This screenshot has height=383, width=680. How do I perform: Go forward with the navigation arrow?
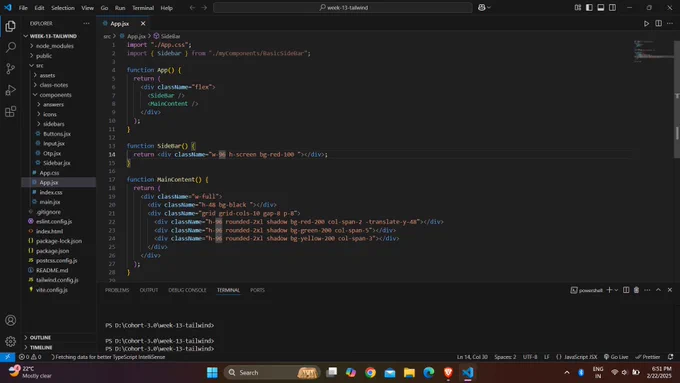click(204, 8)
